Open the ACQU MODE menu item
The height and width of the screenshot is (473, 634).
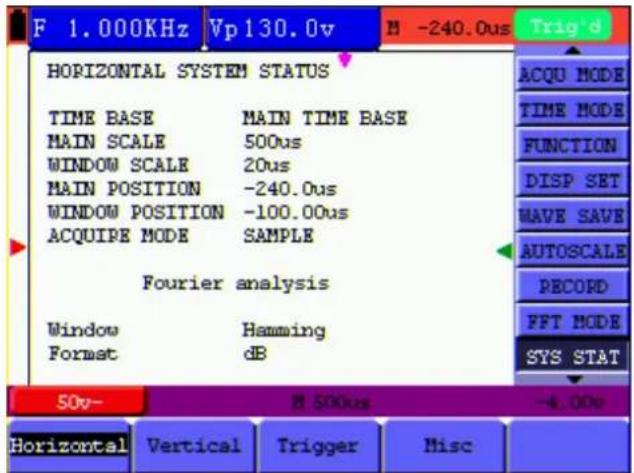[572, 74]
